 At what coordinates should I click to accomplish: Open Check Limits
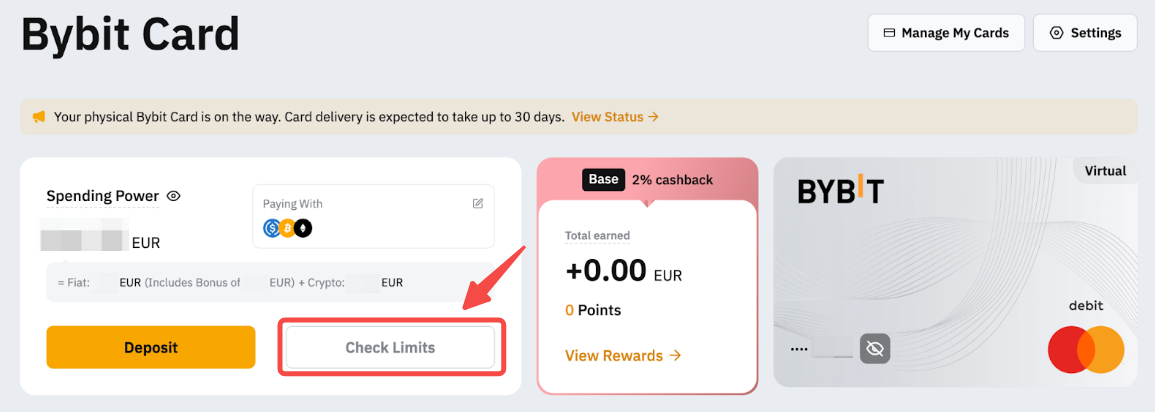390,348
